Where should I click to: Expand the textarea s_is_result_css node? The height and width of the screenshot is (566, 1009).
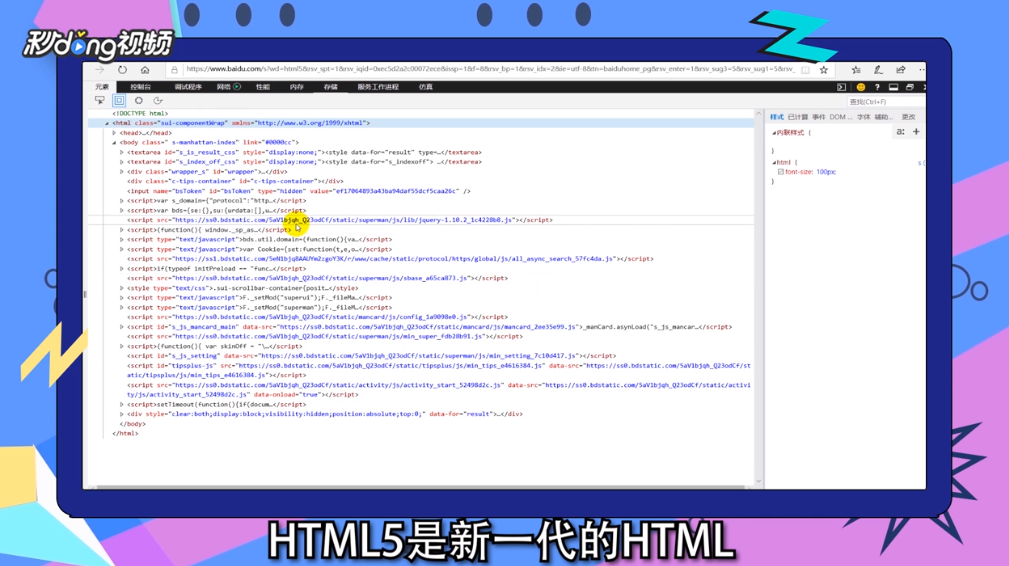122,152
